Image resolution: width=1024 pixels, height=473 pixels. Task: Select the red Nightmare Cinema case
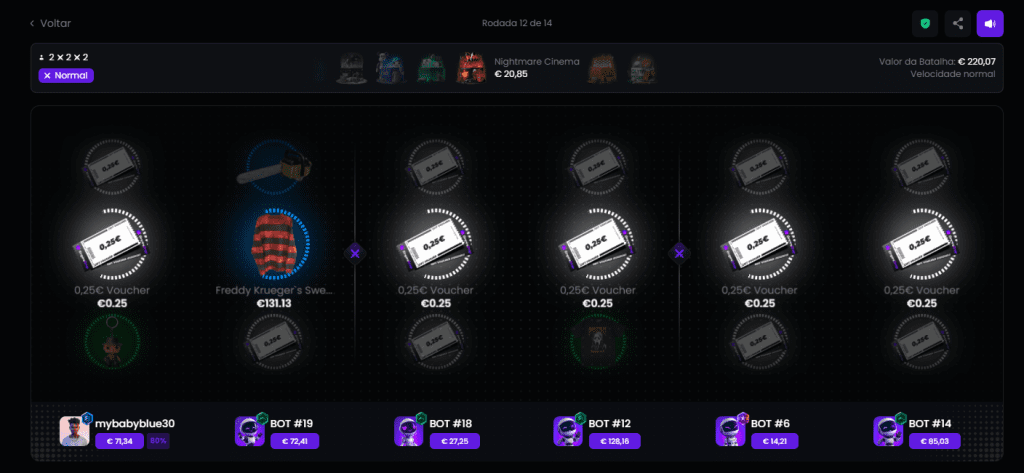click(x=472, y=68)
